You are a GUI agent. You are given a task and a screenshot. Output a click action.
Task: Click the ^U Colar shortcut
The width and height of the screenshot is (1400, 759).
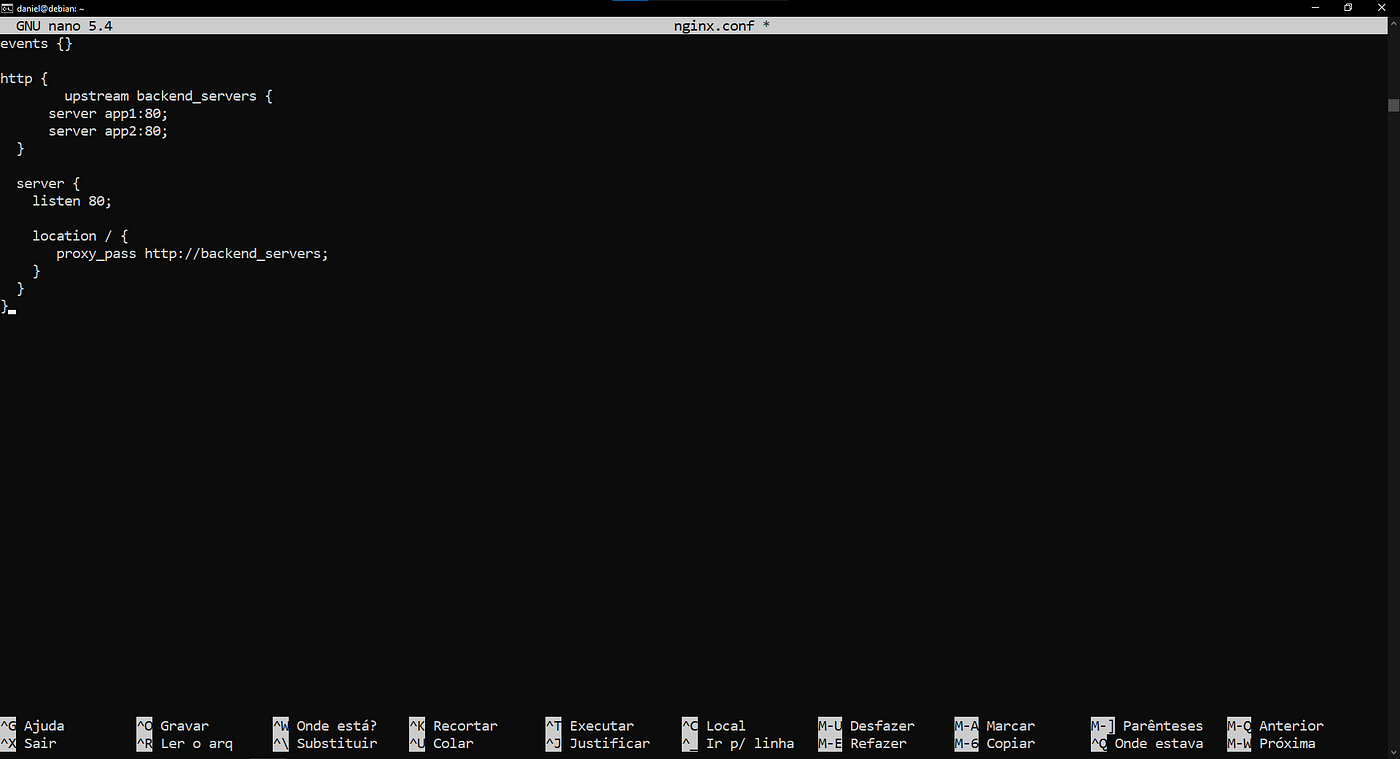coord(441,743)
